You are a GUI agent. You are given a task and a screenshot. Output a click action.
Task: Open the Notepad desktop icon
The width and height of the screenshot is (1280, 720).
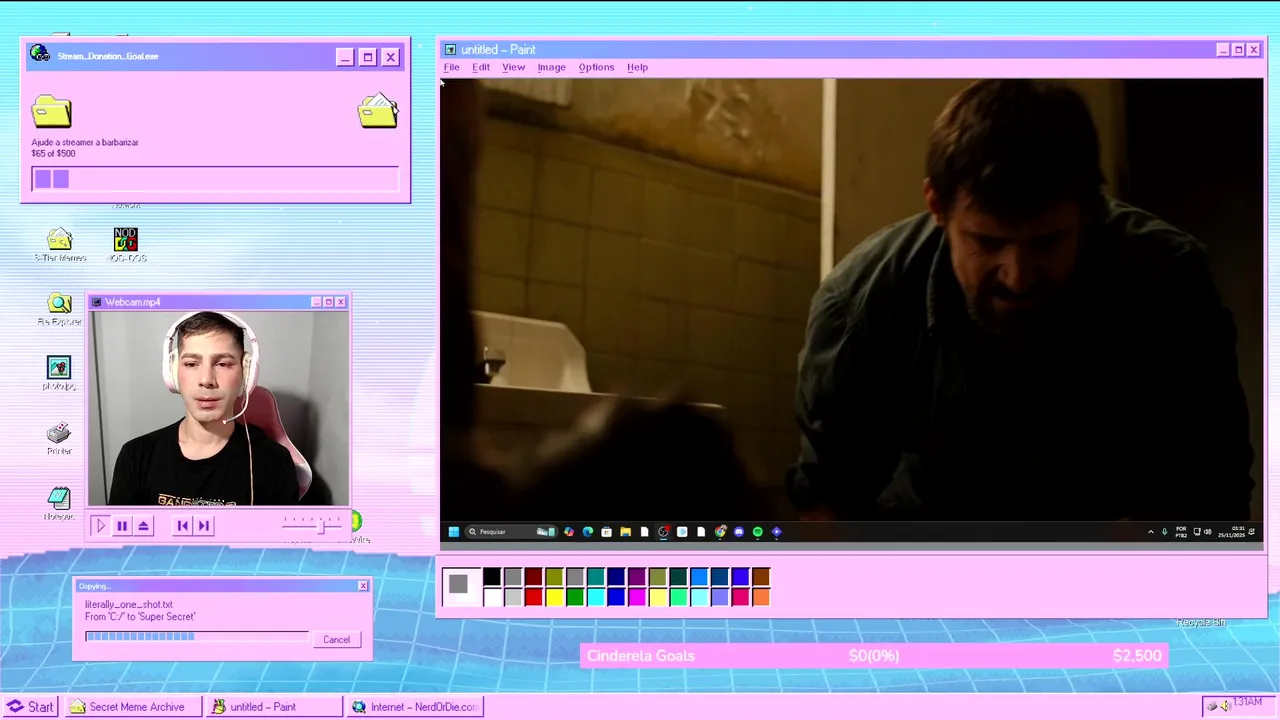pos(59,503)
